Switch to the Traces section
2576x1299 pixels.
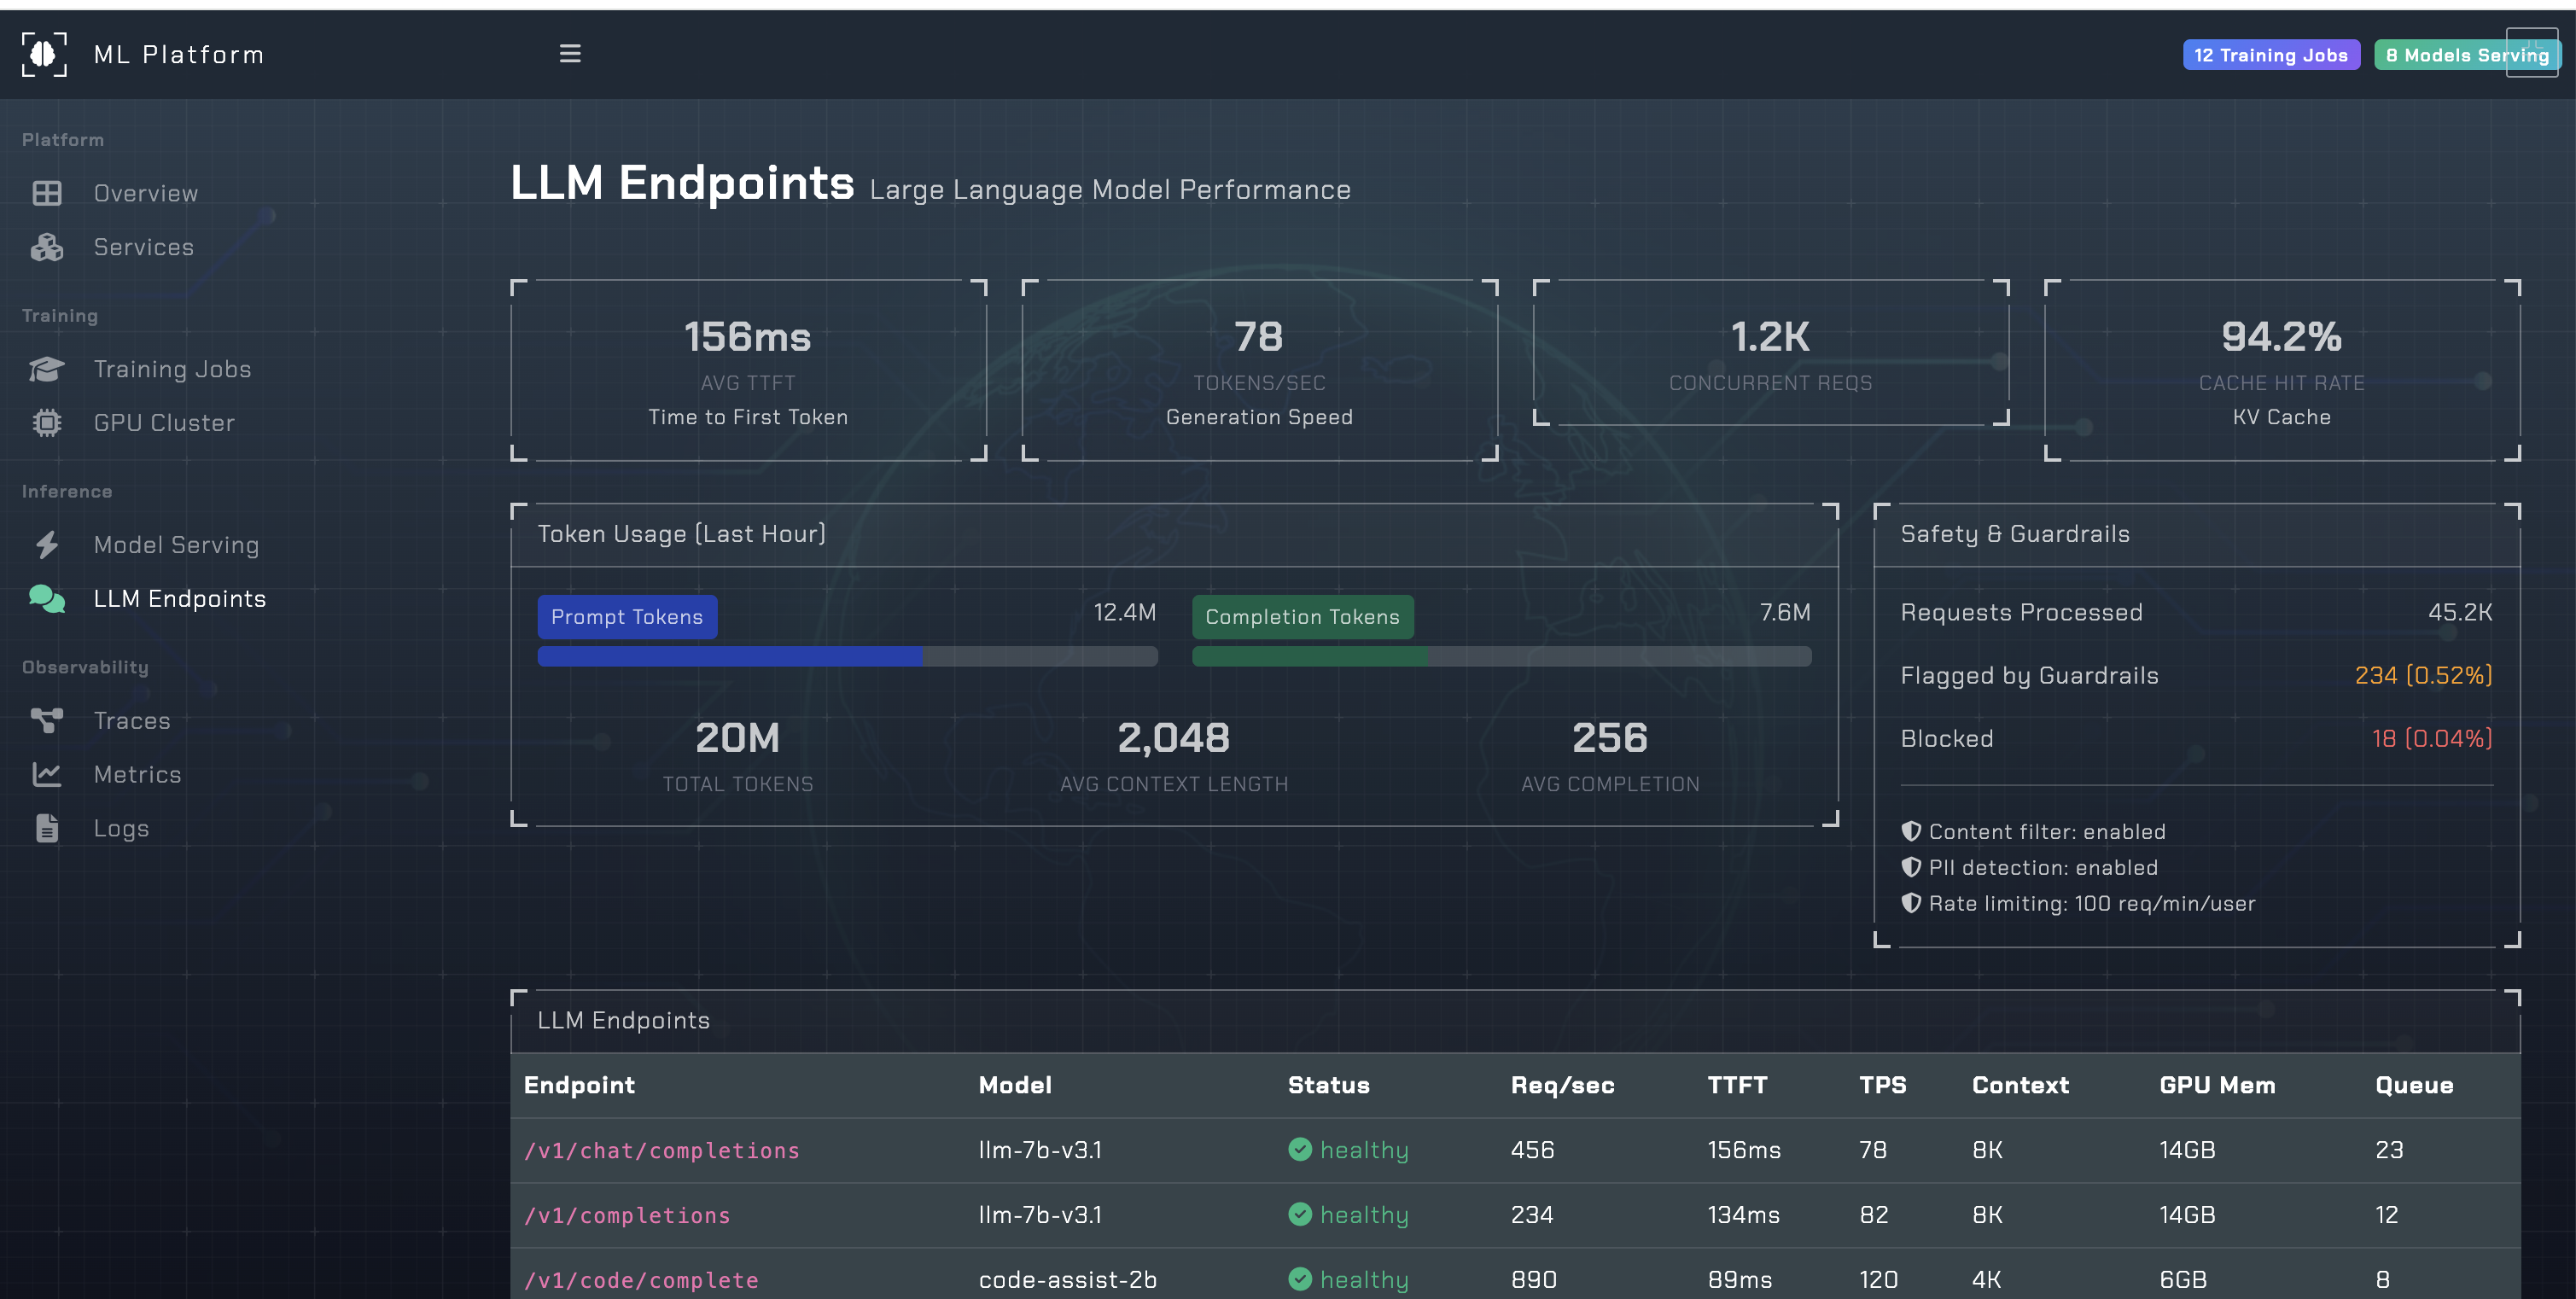(x=131, y=720)
